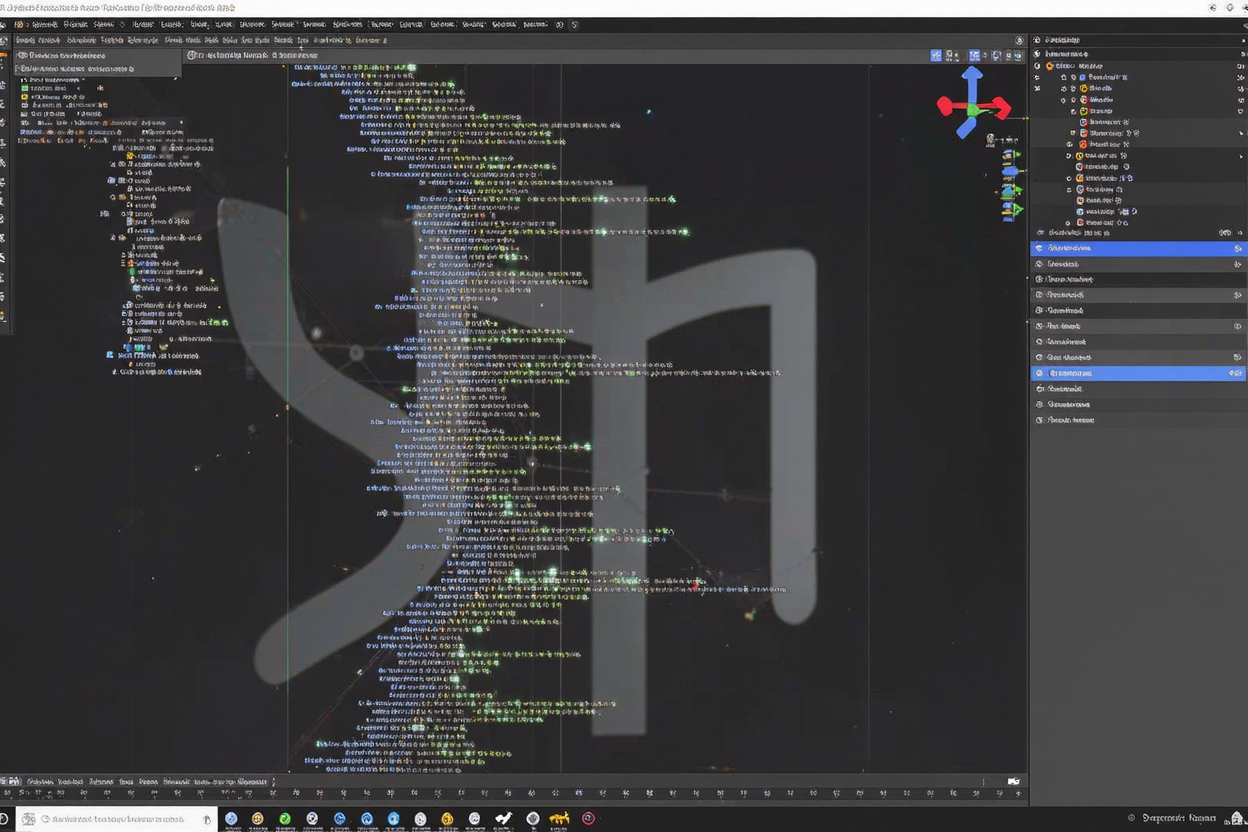Expand the arrow at the outliner header's right edge
The height and width of the screenshot is (832, 1248).
[1241, 41]
